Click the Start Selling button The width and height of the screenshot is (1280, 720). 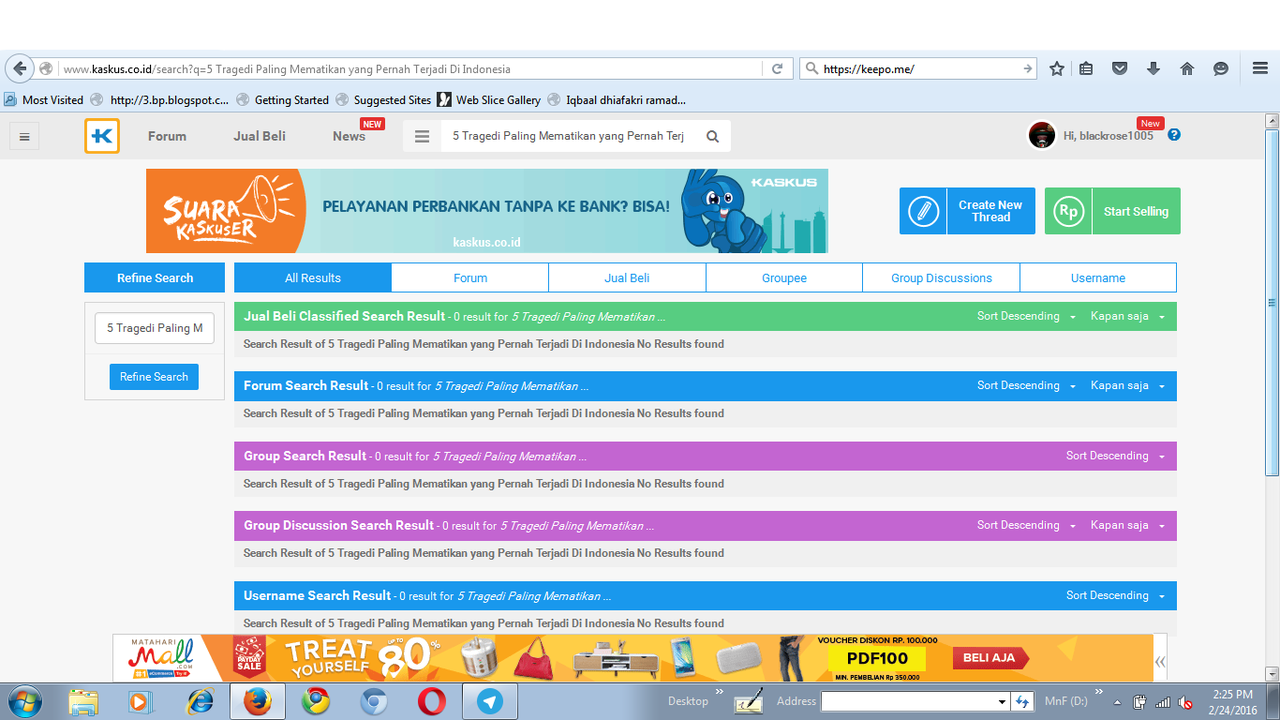(1113, 211)
